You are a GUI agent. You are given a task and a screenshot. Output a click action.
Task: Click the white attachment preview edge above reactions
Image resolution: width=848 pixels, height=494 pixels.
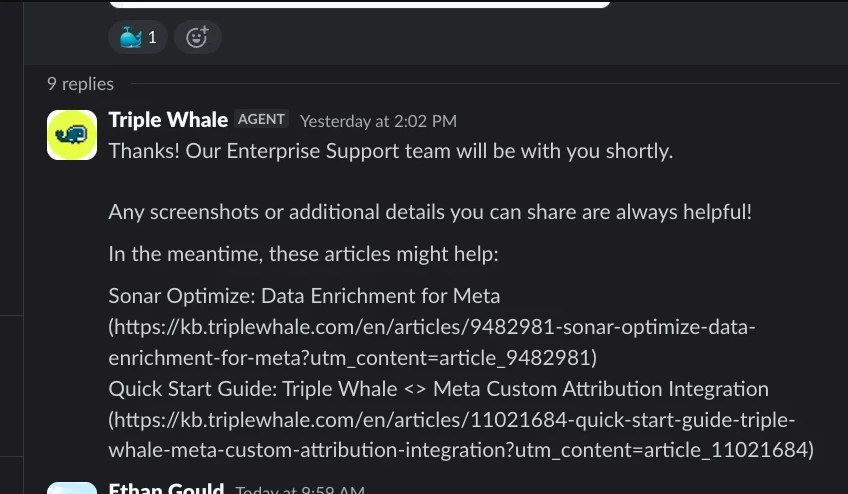360,4
